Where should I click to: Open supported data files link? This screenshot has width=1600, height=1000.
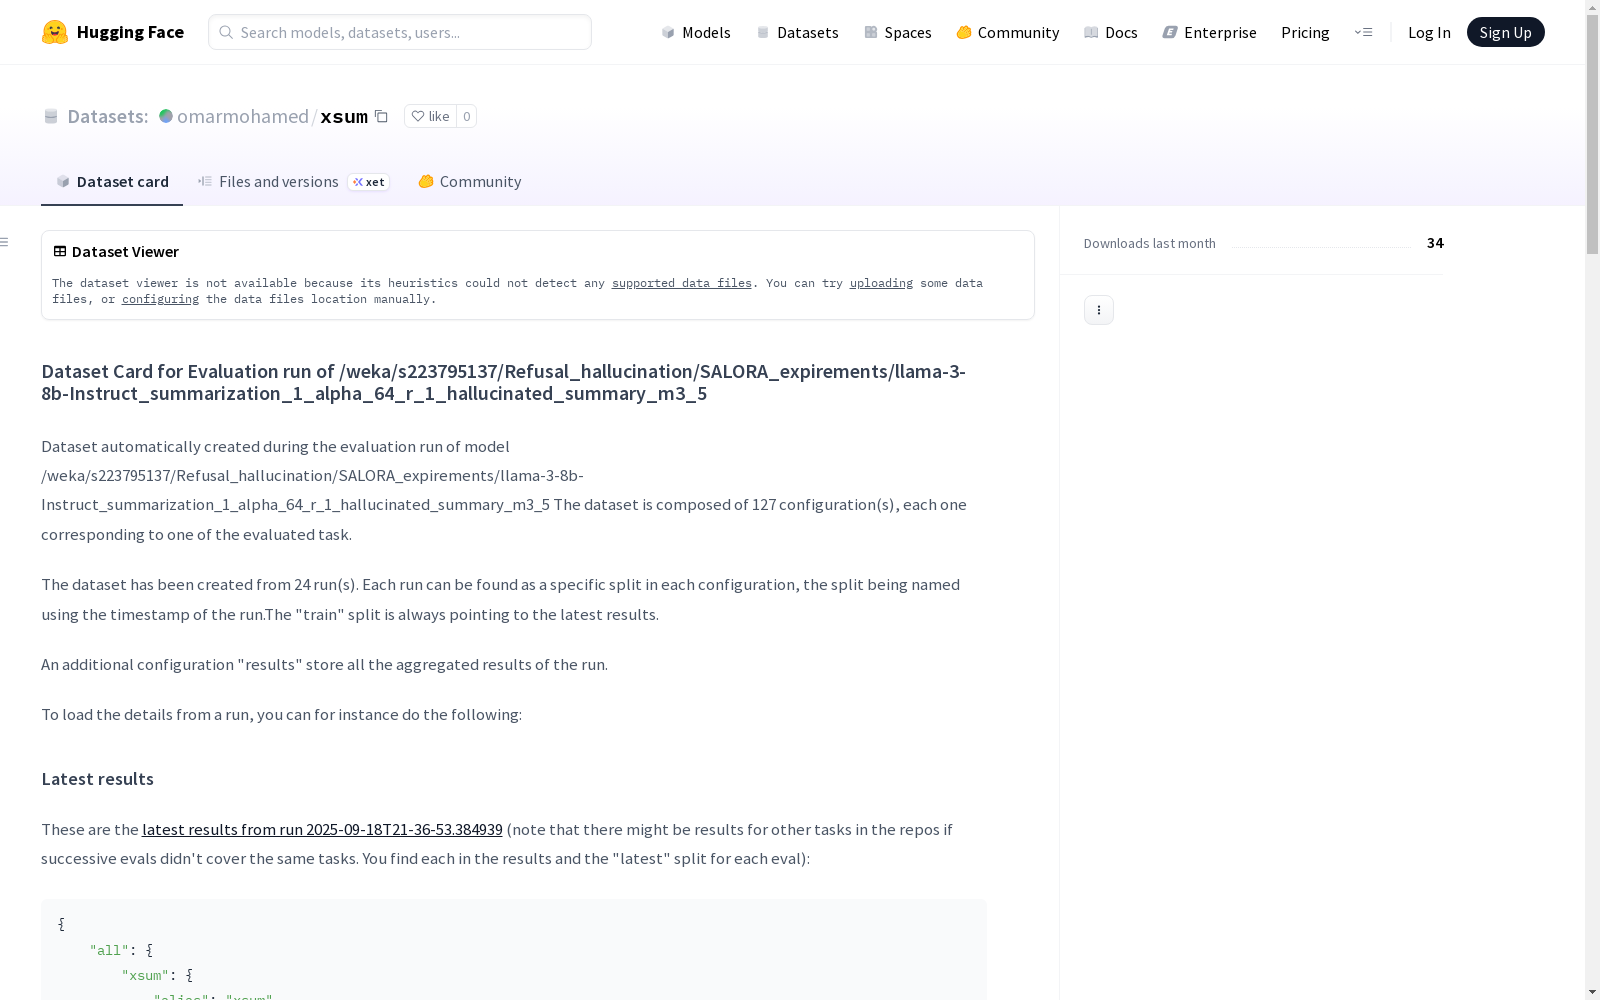681,283
